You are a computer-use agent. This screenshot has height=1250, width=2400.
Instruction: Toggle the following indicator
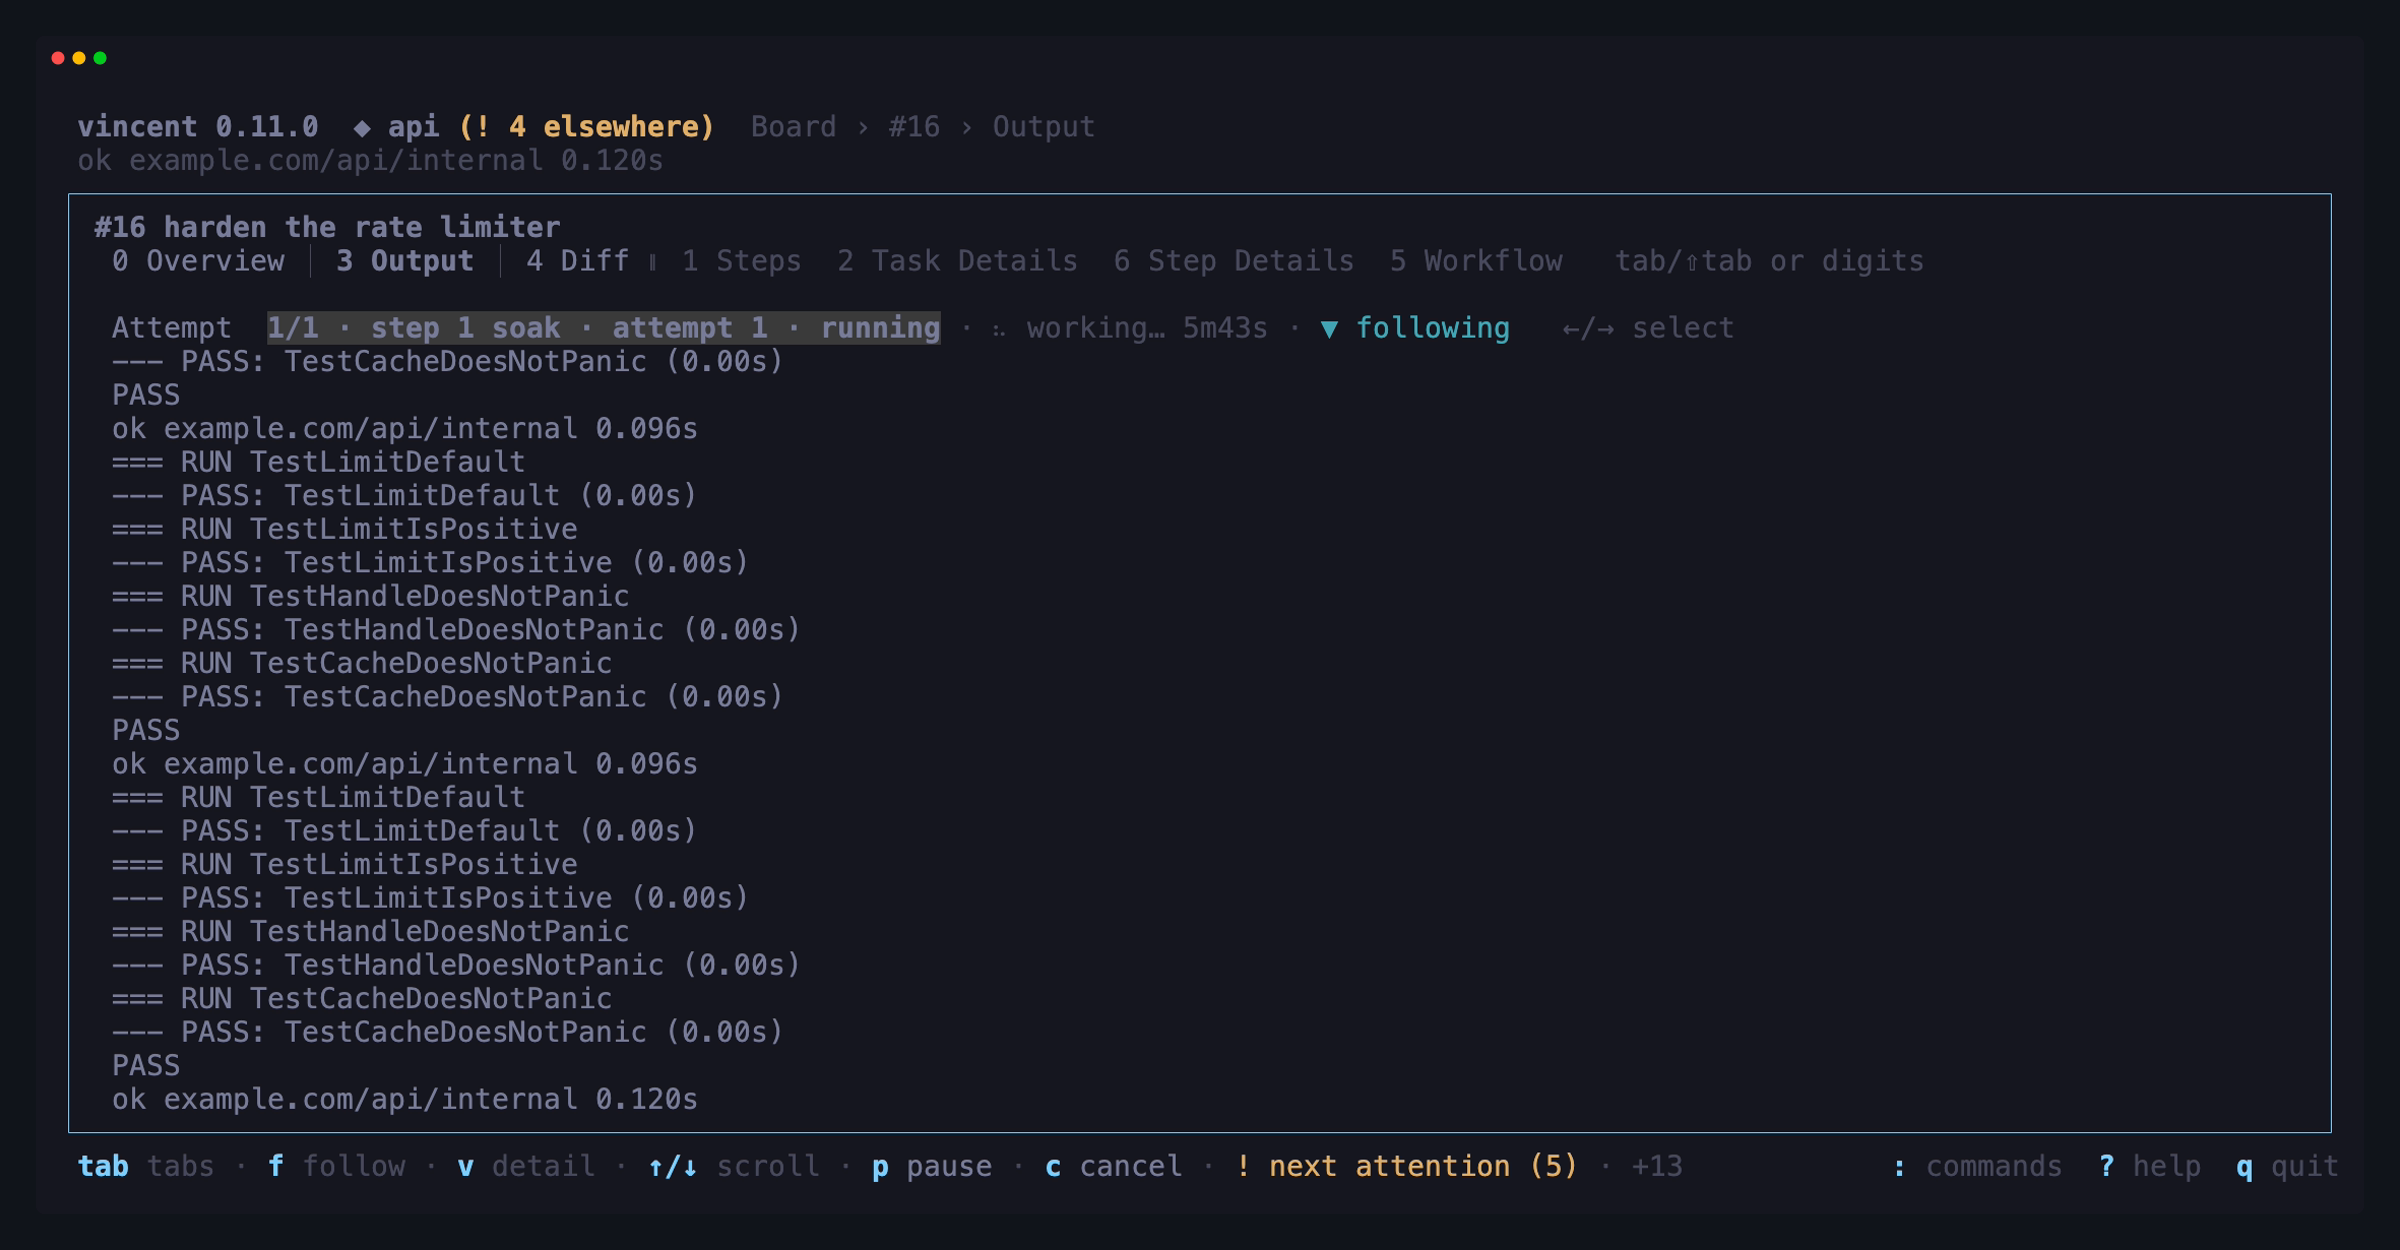pos(1414,328)
